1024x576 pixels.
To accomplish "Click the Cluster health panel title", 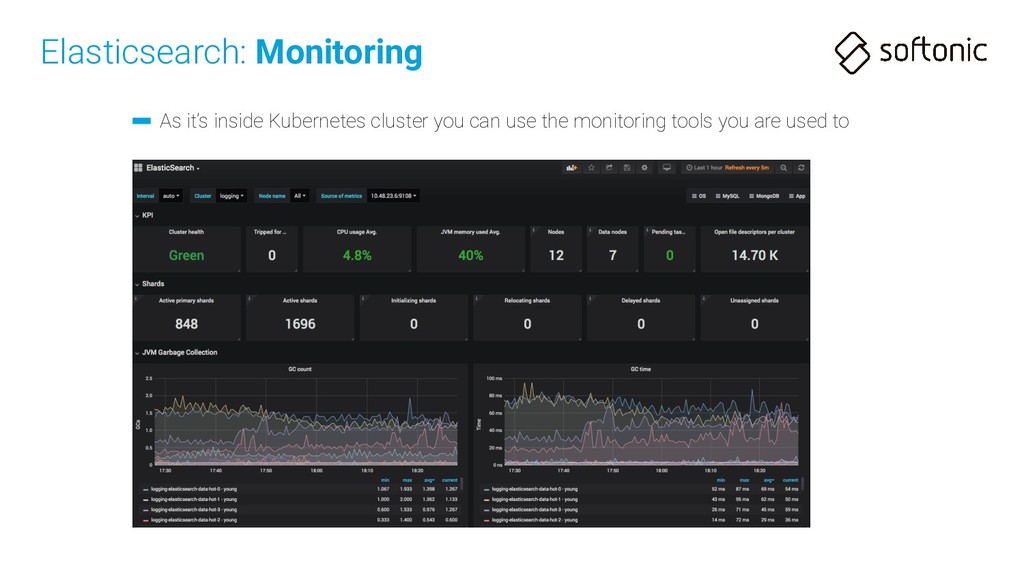I will coord(186,232).
